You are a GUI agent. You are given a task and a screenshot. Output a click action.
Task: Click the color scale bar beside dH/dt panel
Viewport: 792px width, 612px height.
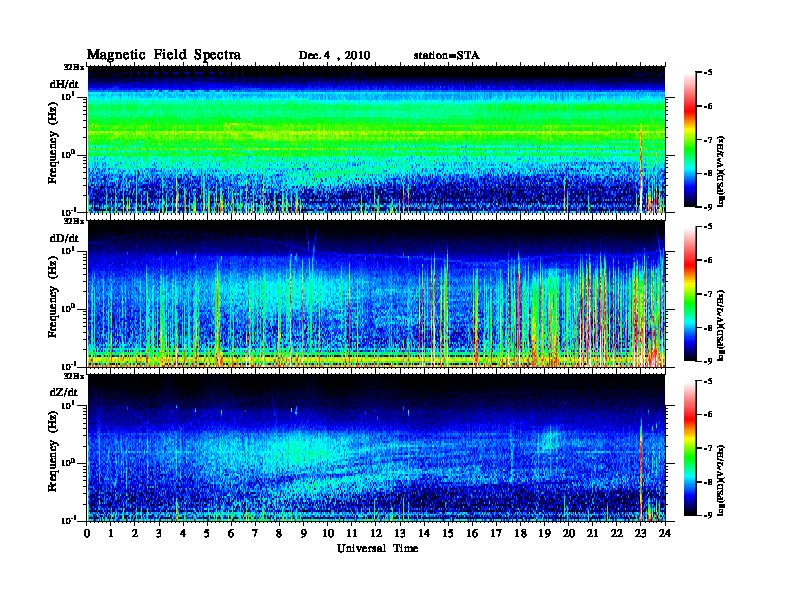click(690, 140)
